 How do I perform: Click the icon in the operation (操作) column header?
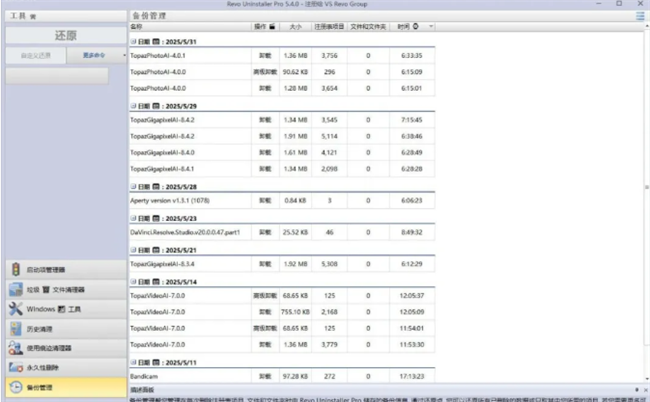tap(272, 27)
